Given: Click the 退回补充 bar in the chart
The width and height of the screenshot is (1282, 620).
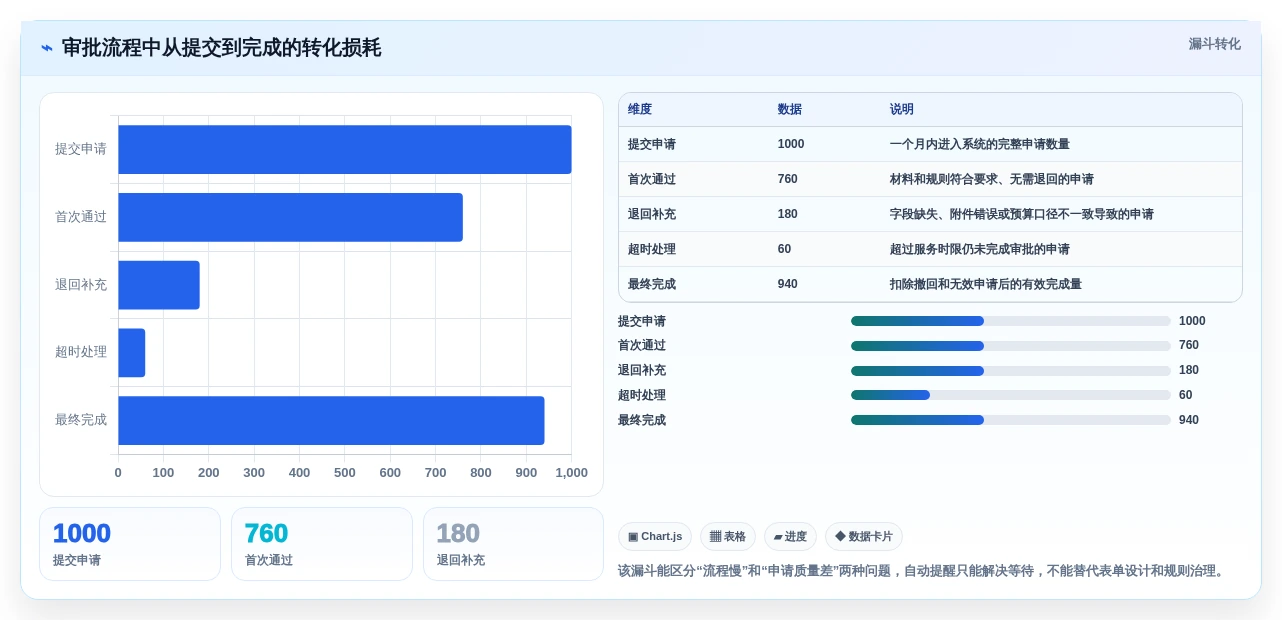Looking at the screenshot, I should pos(159,285).
